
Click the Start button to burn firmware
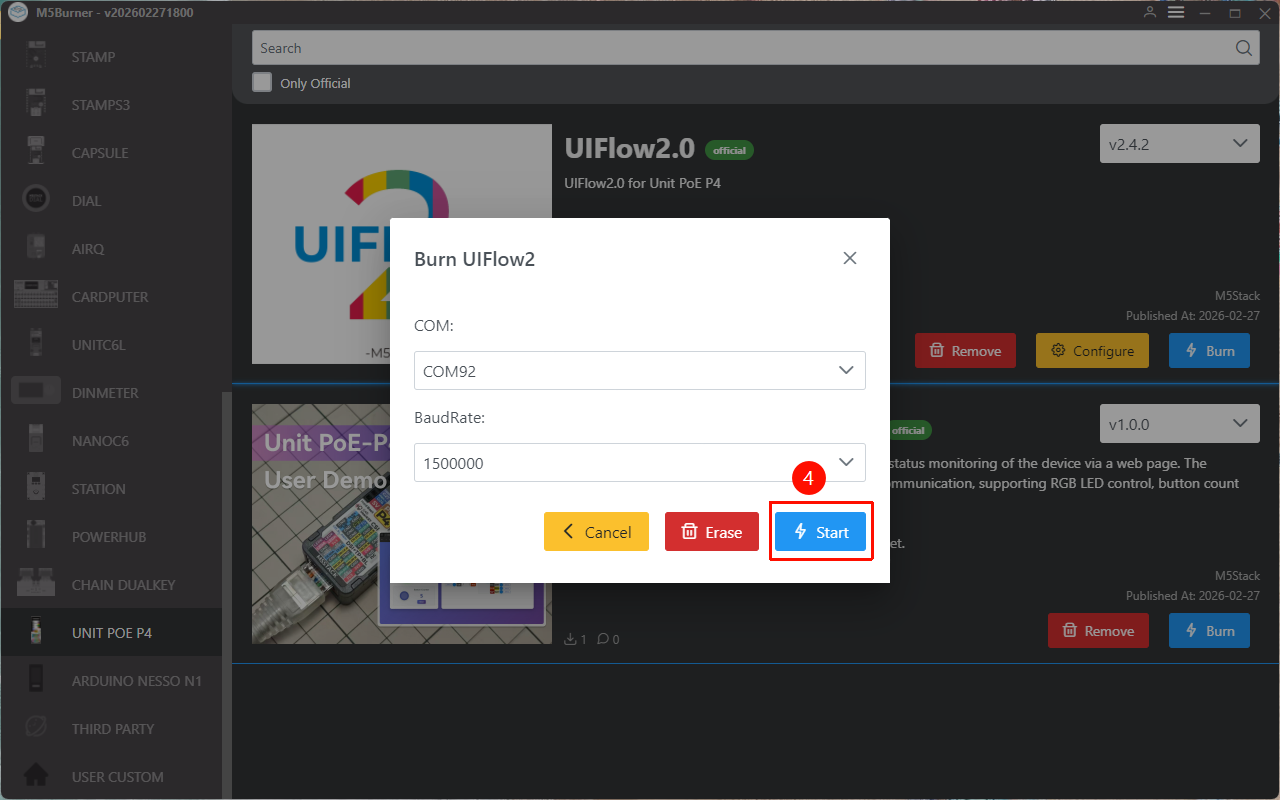click(x=820, y=532)
